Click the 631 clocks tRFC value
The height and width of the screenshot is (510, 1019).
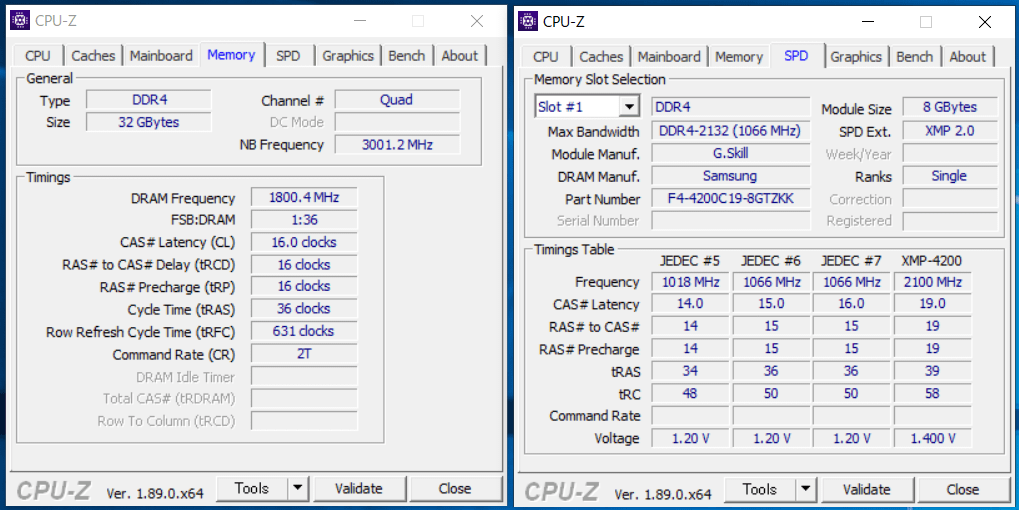pos(304,331)
